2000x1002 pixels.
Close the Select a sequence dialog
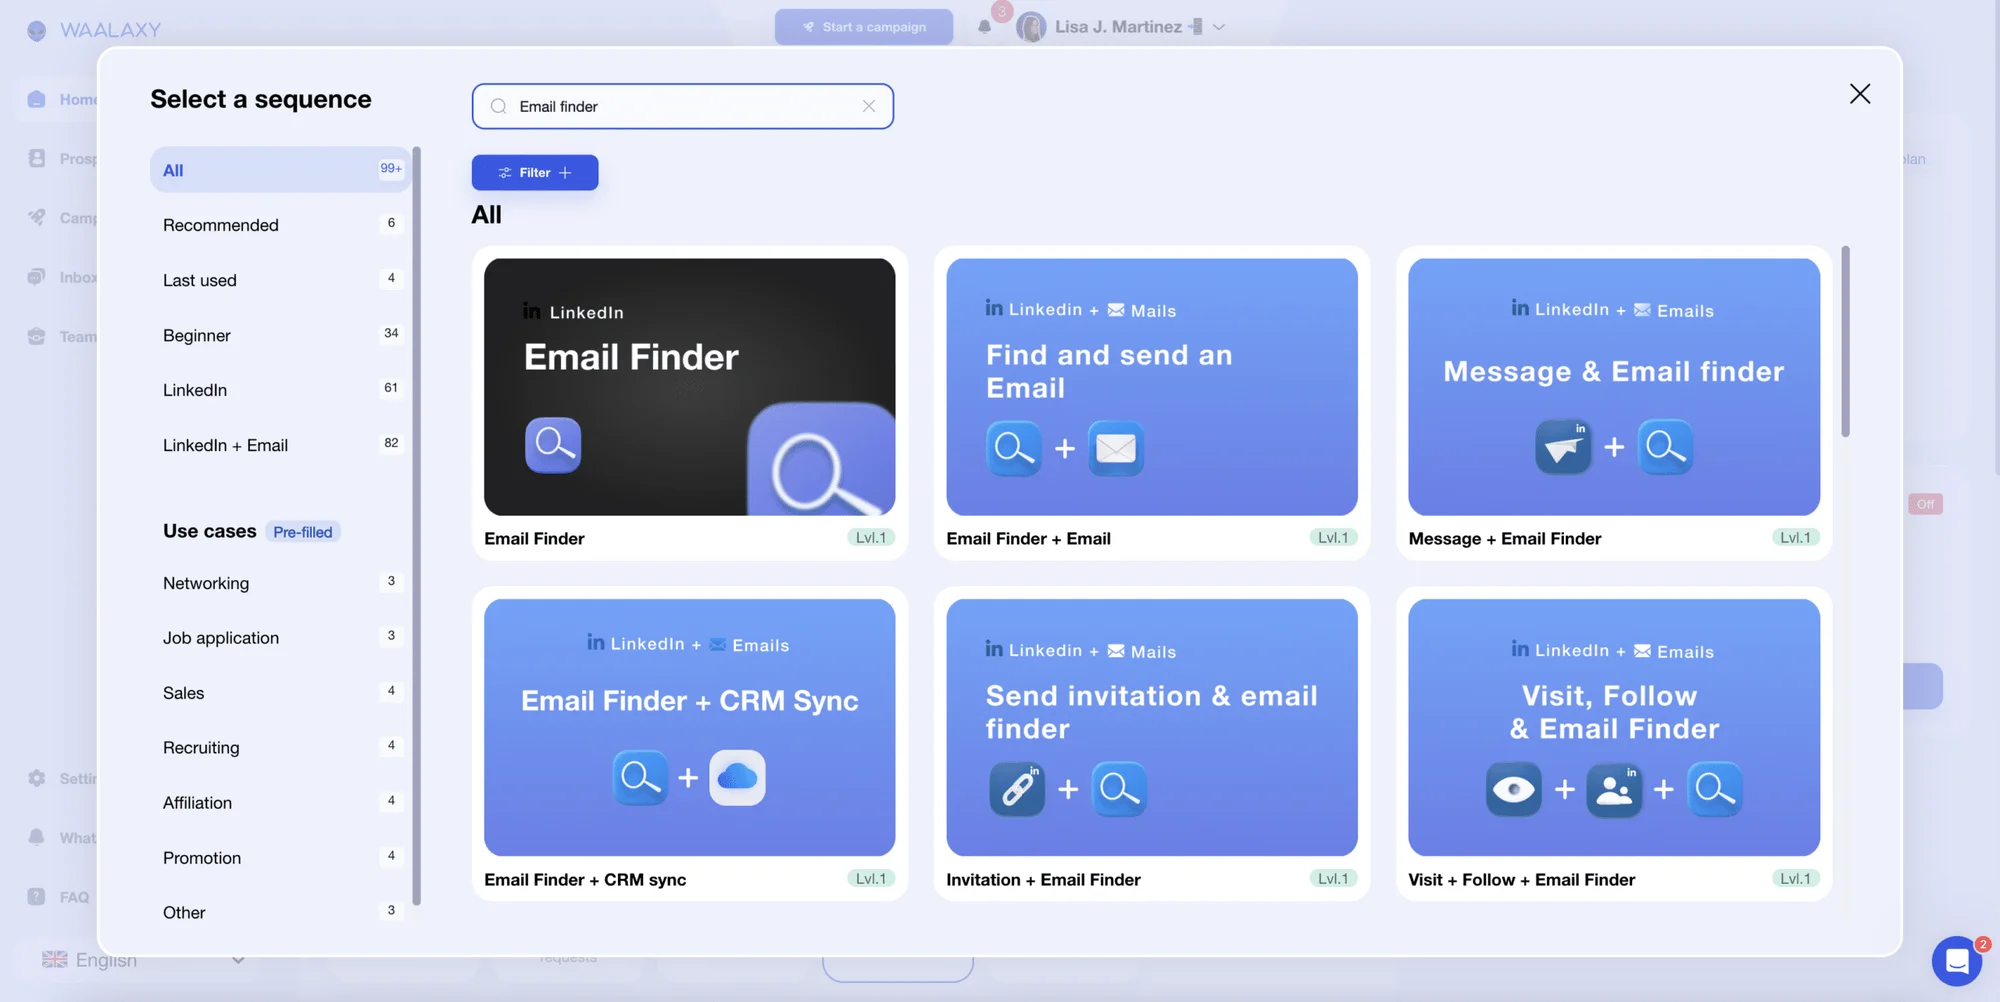[1859, 94]
